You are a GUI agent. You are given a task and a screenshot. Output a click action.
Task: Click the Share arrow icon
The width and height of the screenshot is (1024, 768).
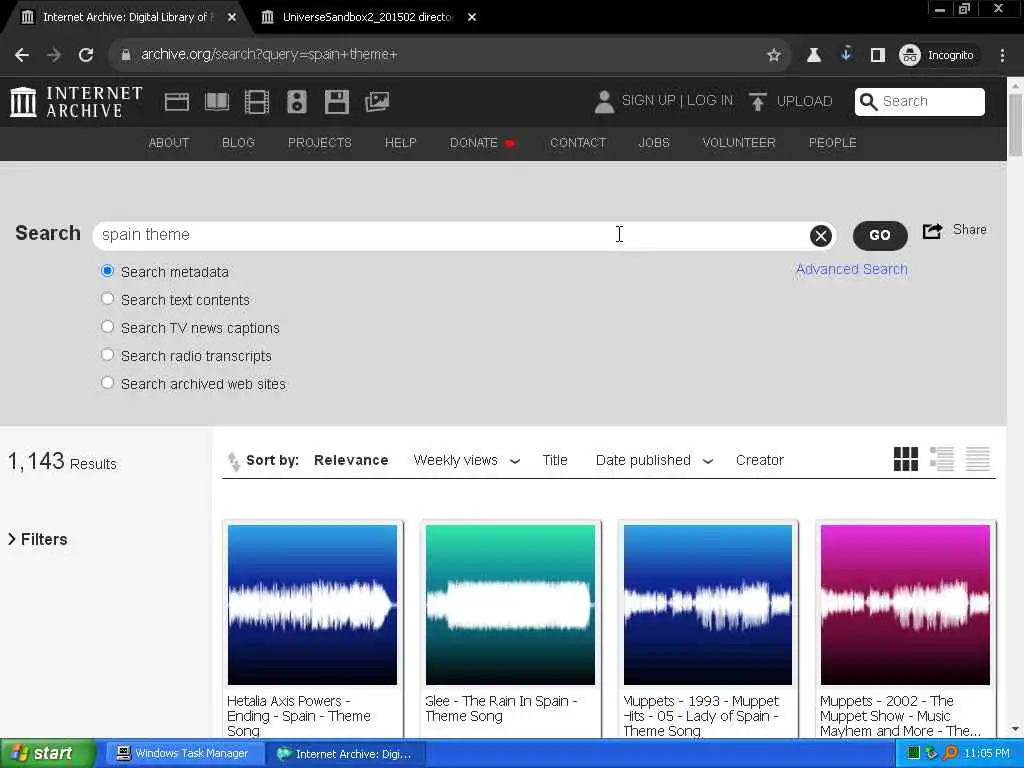933,231
